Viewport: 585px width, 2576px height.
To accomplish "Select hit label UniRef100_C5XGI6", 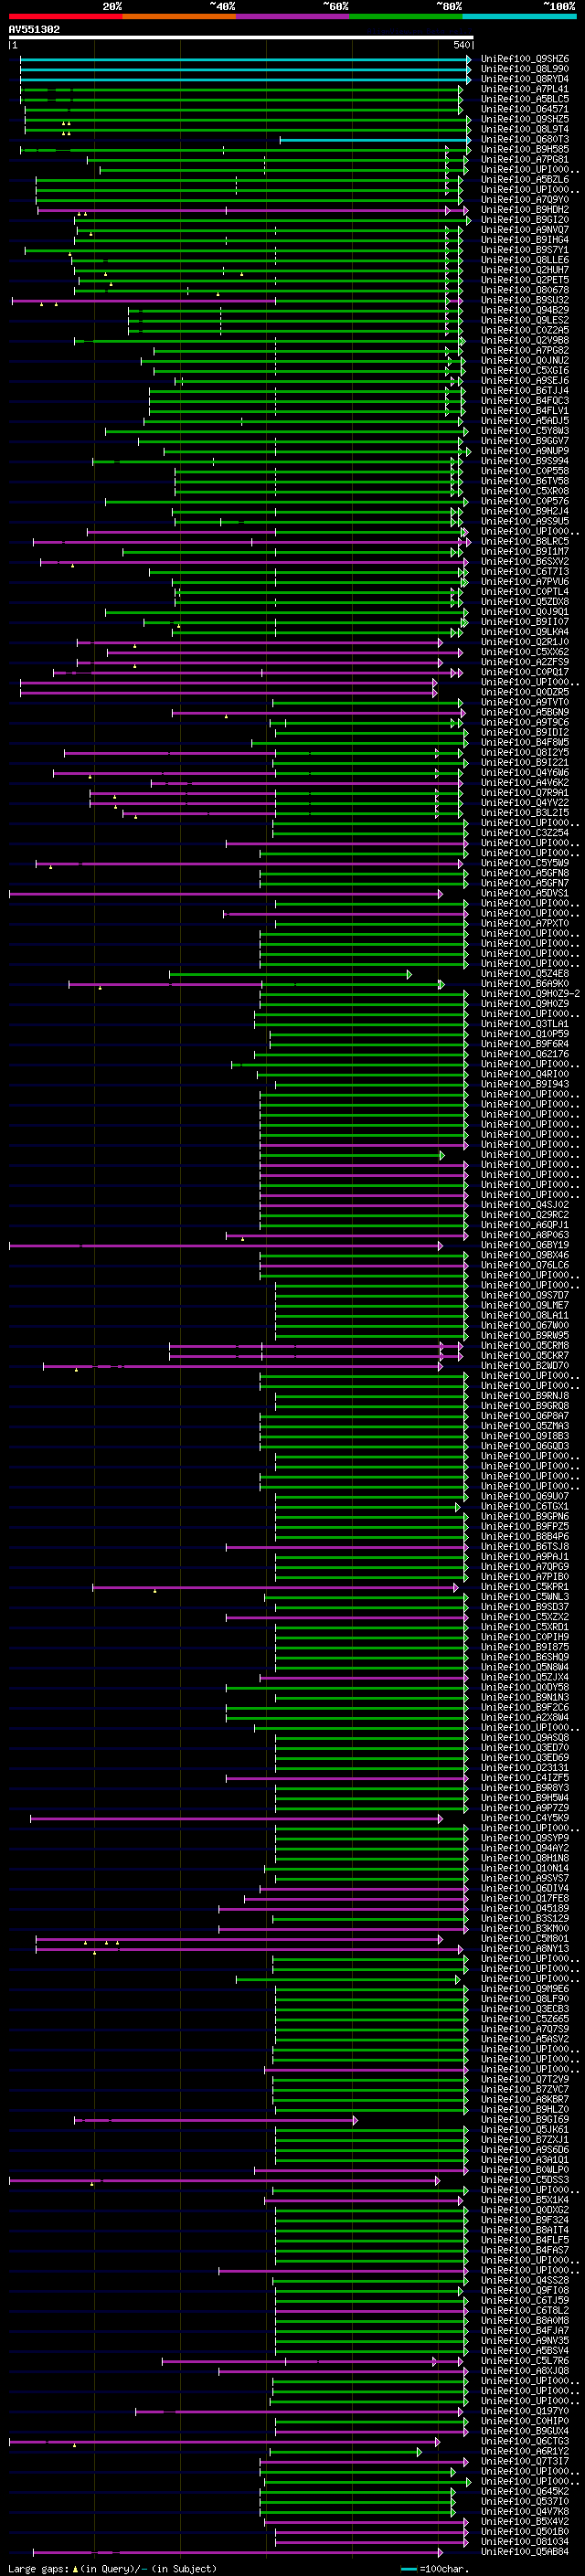I will pyautogui.click(x=525, y=370).
